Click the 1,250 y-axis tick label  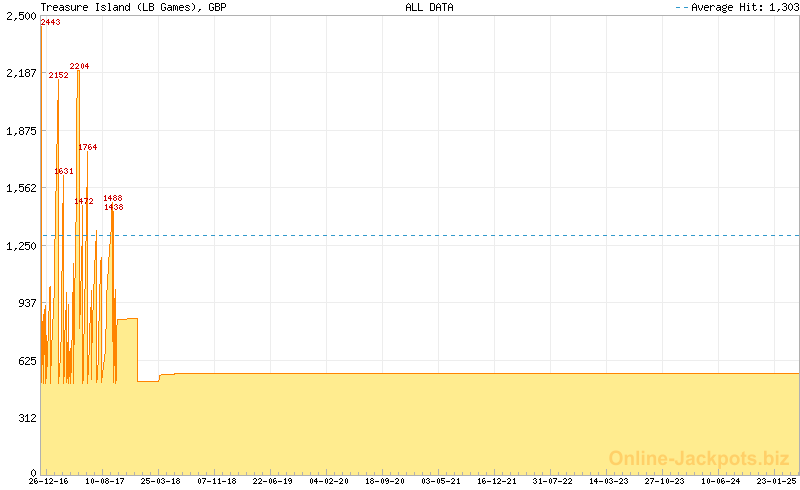pos(20,246)
